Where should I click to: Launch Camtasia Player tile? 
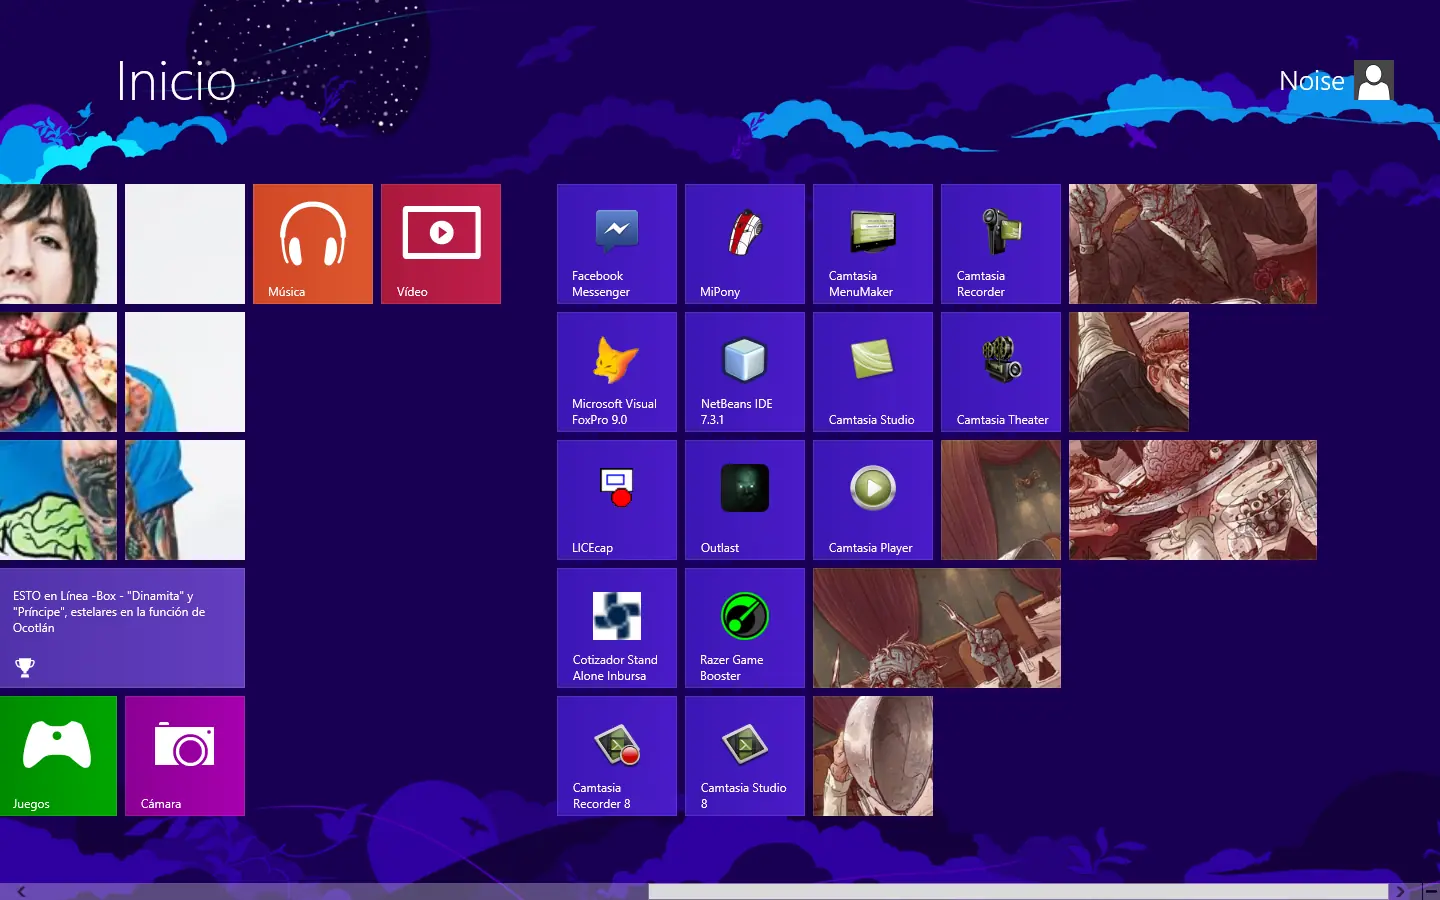(x=873, y=500)
